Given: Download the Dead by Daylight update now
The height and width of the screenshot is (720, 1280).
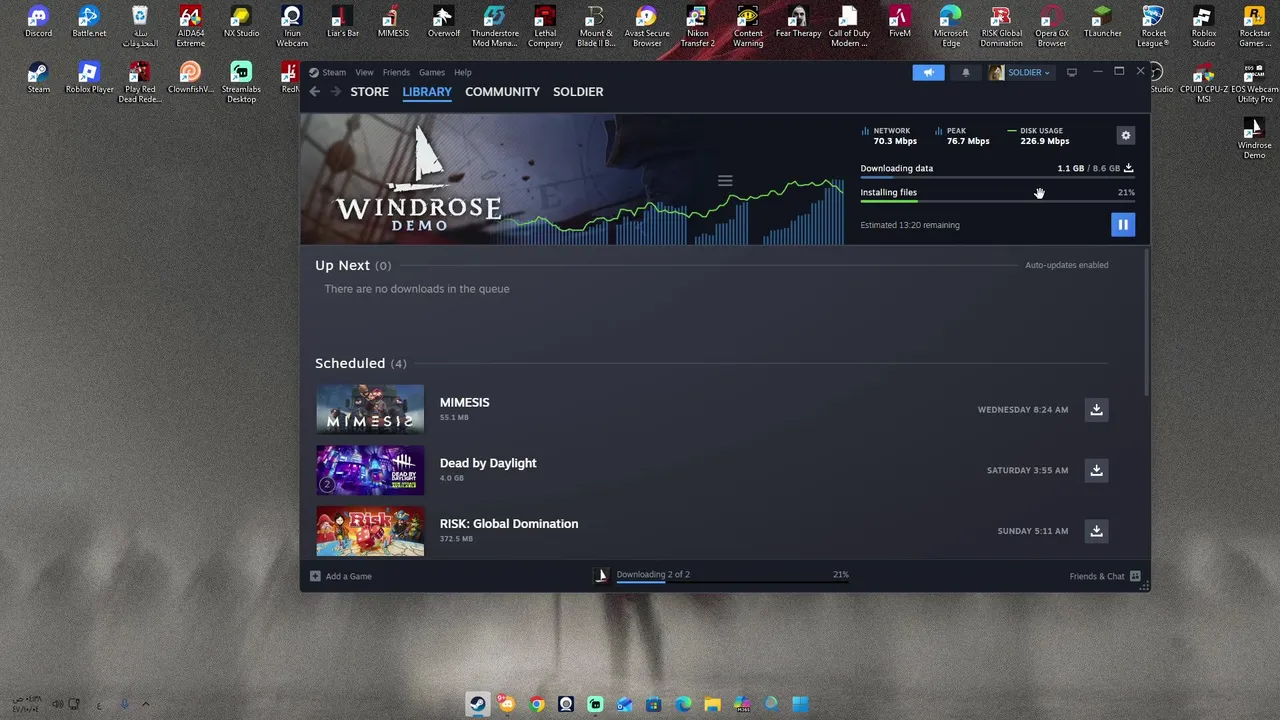Looking at the screenshot, I should [1096, 470].
